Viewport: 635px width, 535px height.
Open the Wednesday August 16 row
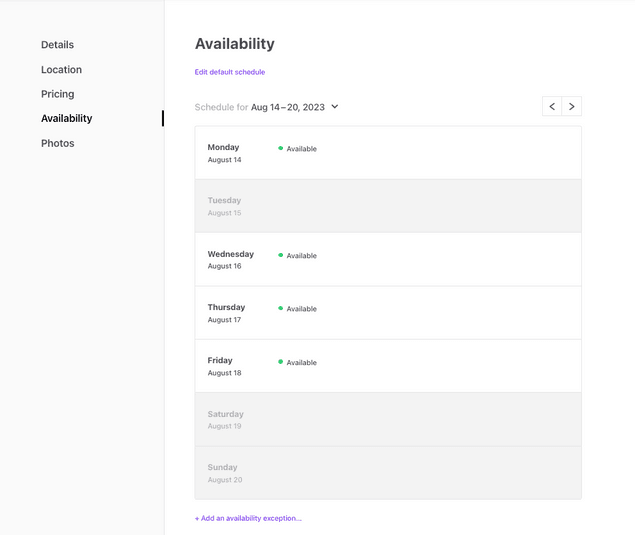pos(388,260)
